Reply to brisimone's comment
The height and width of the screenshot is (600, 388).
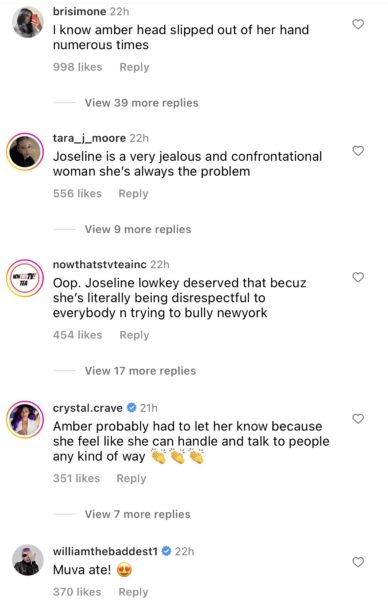coord(134,67)
